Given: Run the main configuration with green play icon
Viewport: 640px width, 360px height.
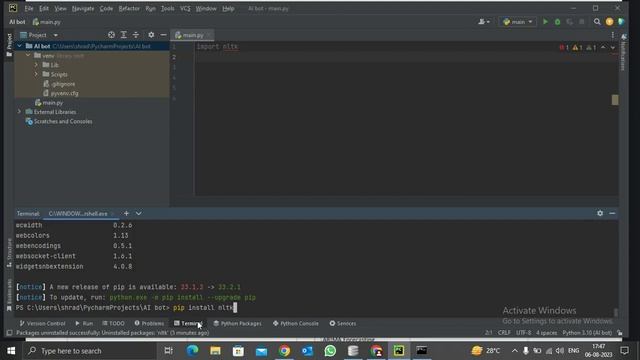Looking at the screenshot, I should (x=545, y=22).
